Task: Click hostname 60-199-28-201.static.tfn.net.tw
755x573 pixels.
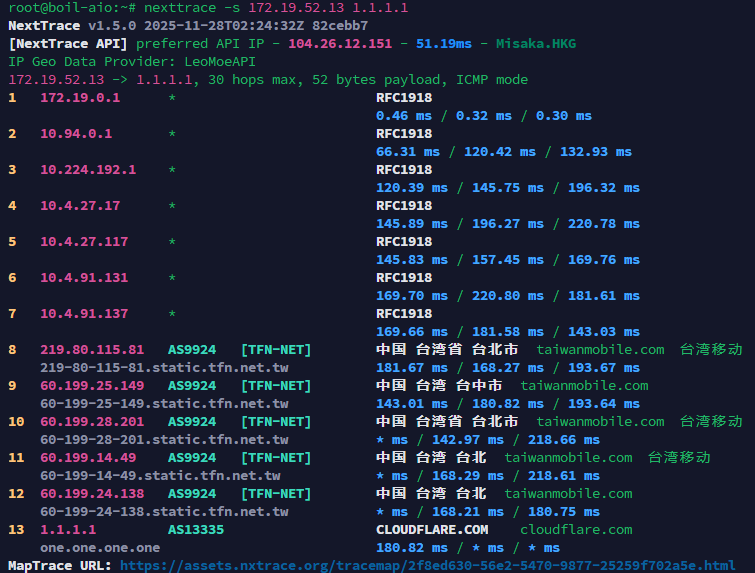Action: (164, 440)
